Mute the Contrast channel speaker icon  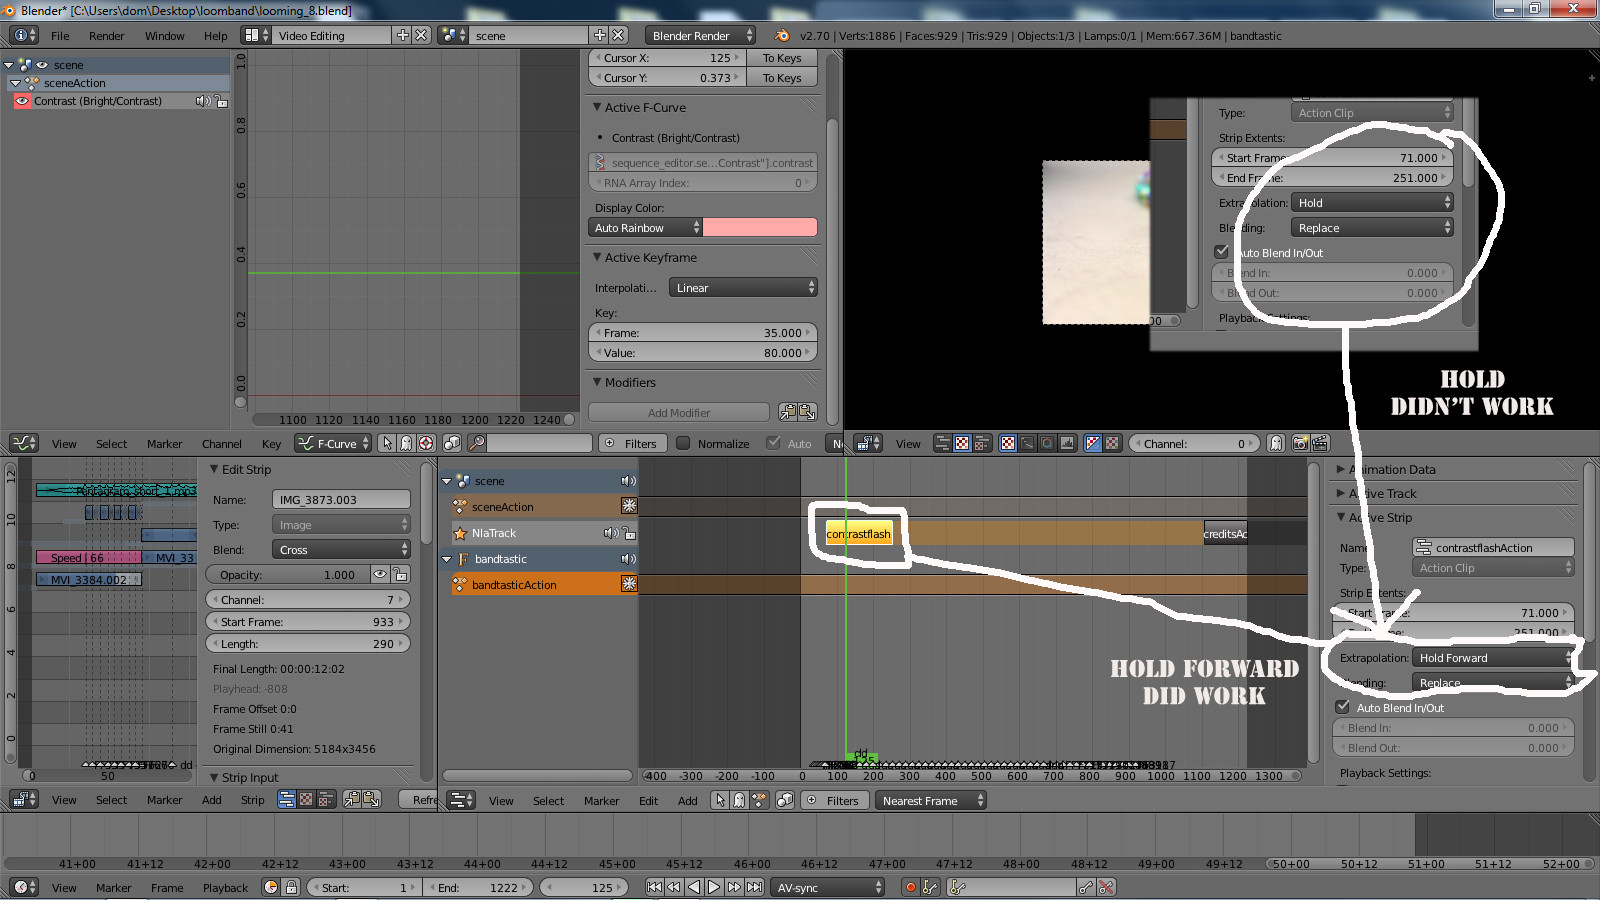[x=203, y=101]
